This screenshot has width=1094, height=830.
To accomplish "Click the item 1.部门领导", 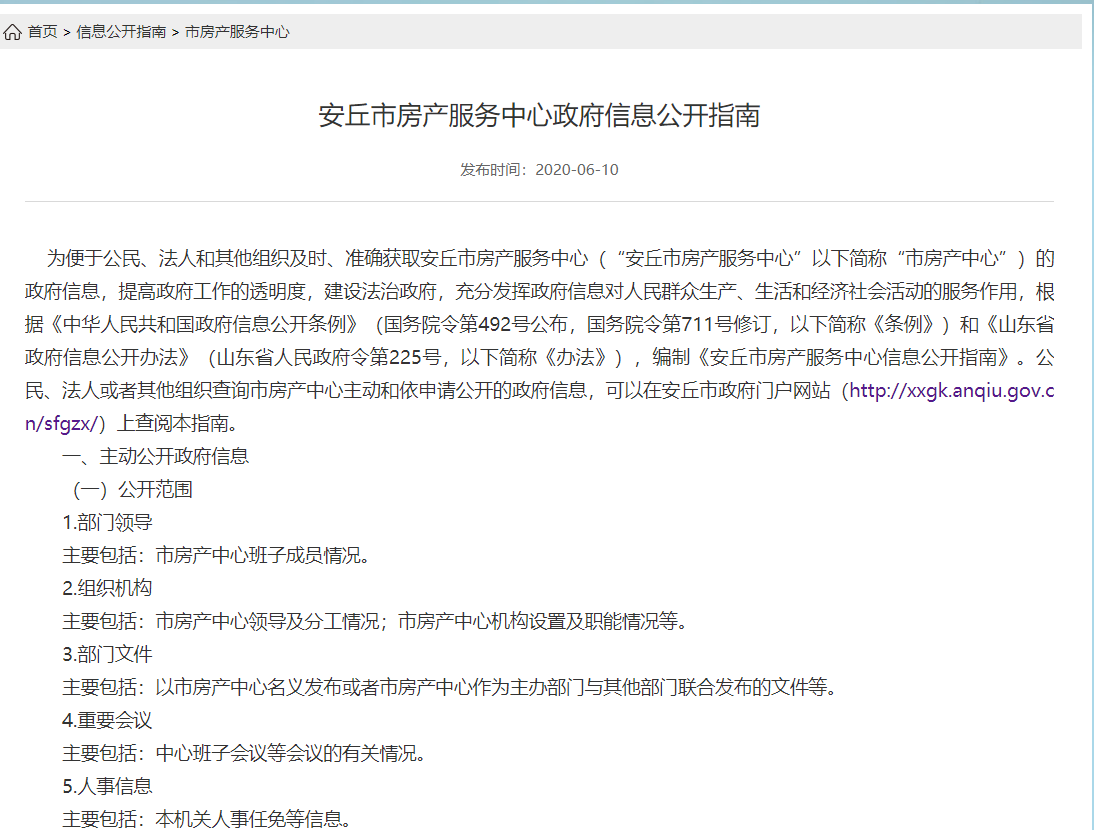I will [x=107, y=522].
